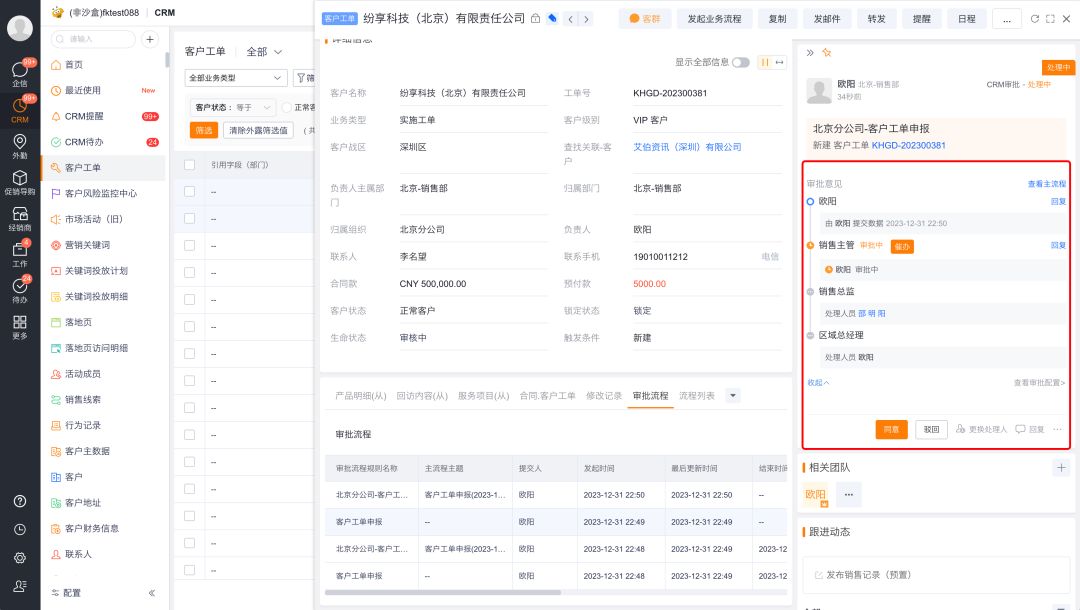Screen dimensions: 1080x610
Task: Open 客户风险监控中心 in the navigation menu
Action: [100, 193]
